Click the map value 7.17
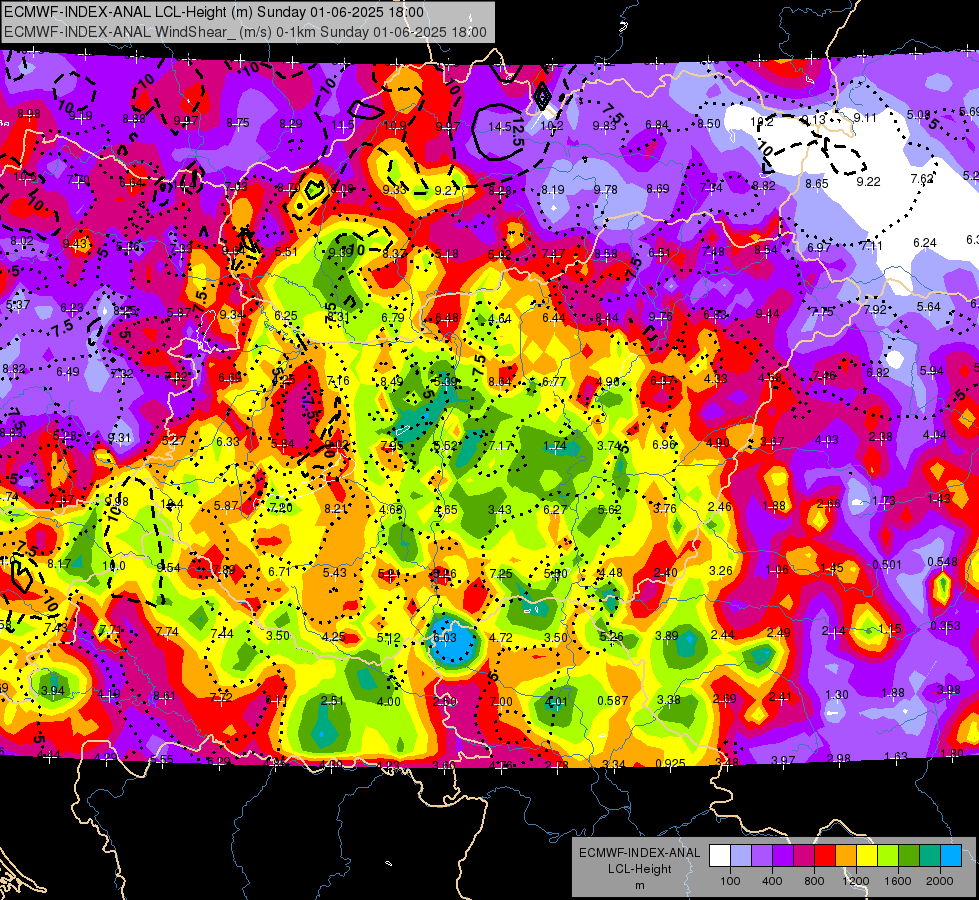Image resolution: width=979 pixels, height=900 pixels. coord(500,445)
